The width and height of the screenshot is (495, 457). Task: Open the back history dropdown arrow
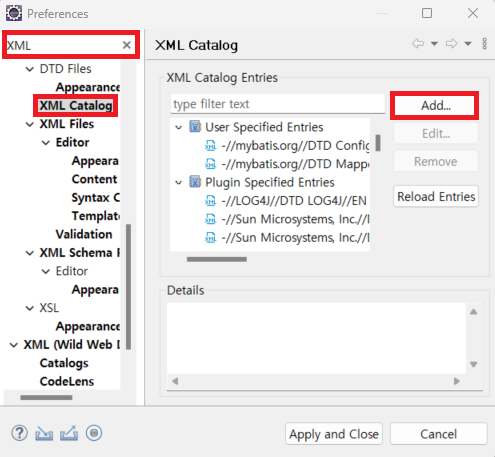(x=434, y=44)
